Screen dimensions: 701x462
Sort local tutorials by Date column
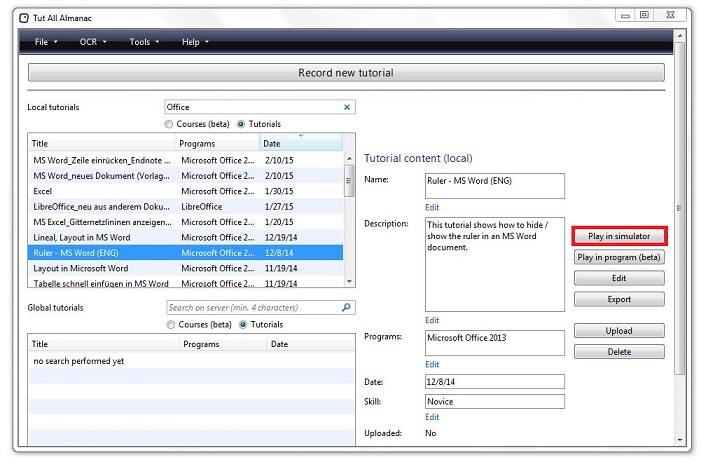300,144
